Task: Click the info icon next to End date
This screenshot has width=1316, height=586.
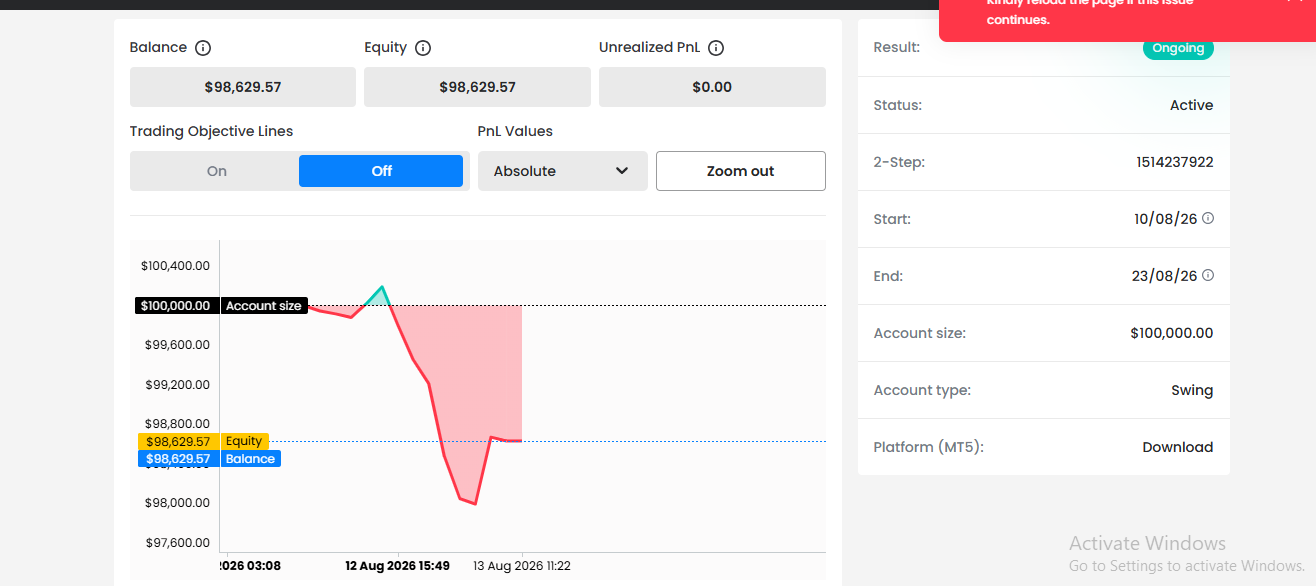Action: (x=1208, y=275)
